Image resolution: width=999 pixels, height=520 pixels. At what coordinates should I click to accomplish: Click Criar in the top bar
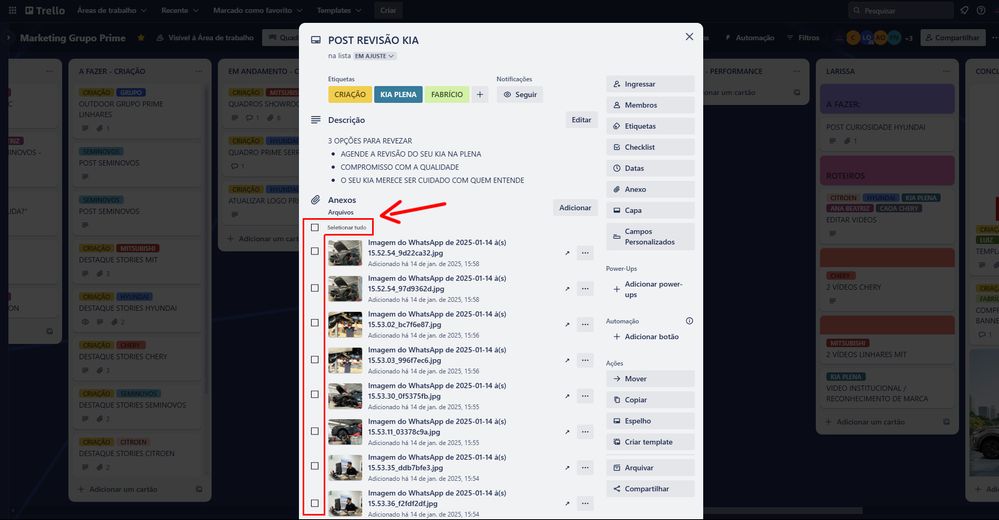388,10
